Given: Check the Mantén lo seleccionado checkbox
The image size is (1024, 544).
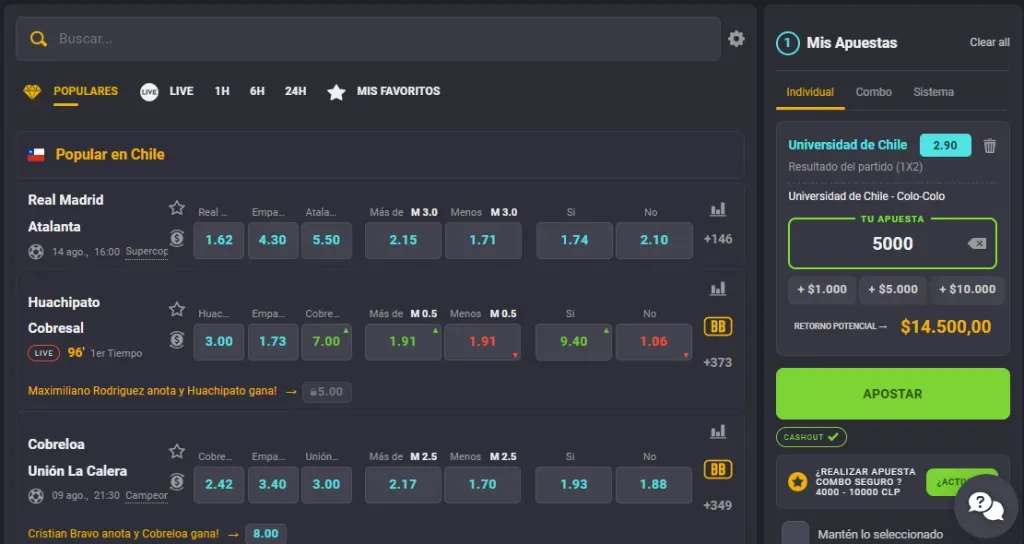Looking at the screenshot, I should [x=795, y=534].
